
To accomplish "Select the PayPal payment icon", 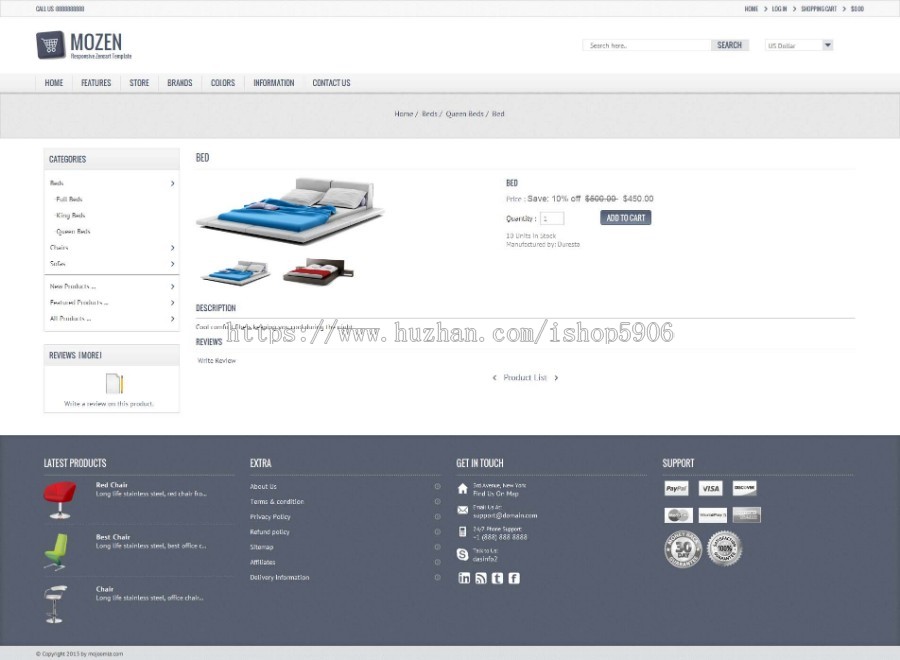I will pyautogui.click(x=675, y=488).
